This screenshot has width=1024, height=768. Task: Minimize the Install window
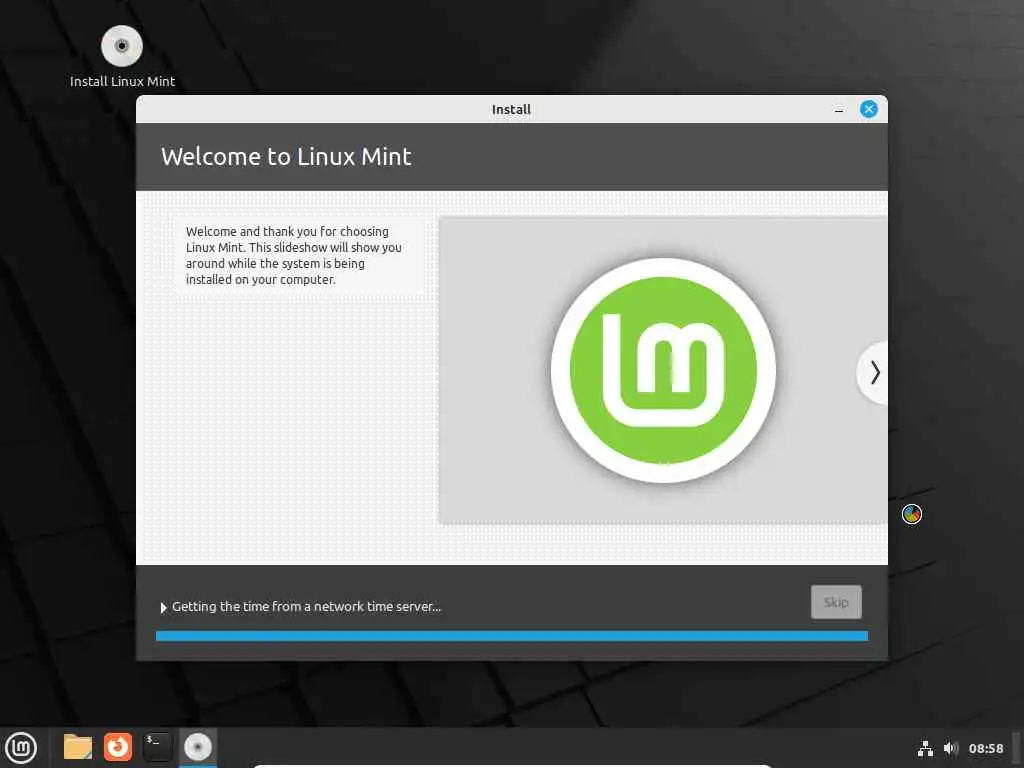839,110
